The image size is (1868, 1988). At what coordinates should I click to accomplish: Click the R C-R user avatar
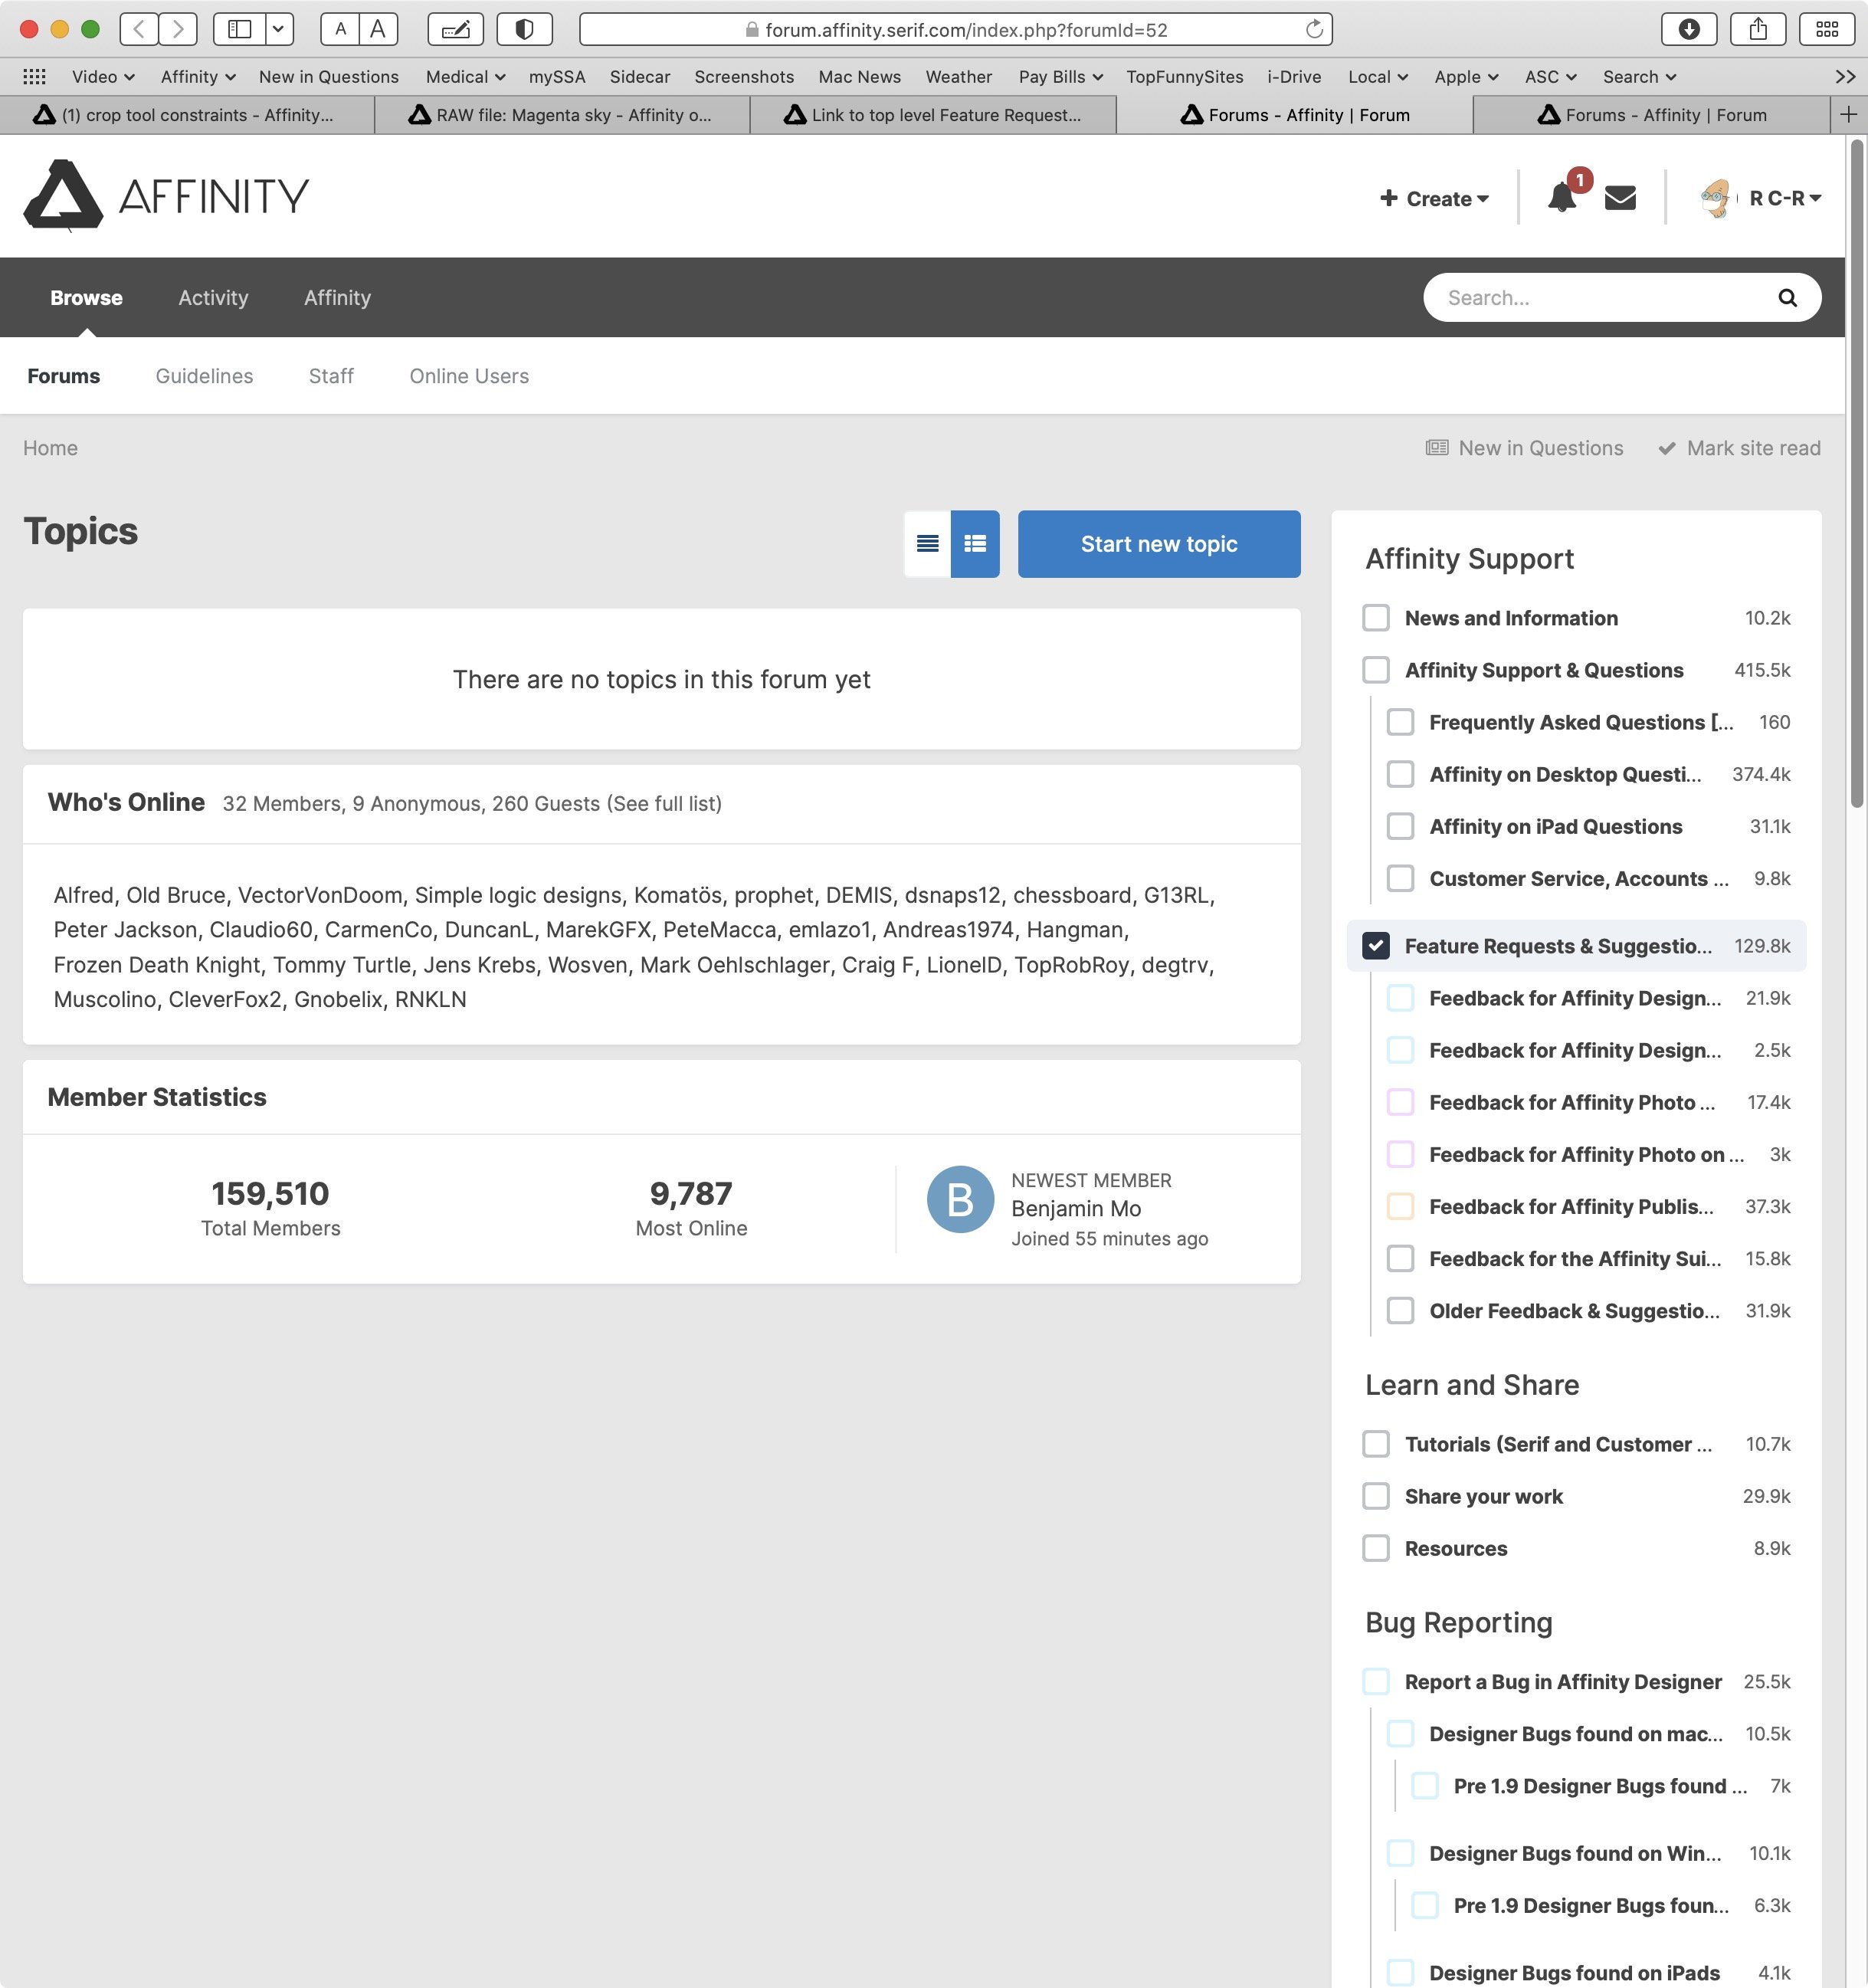(x=1716, y=198)
